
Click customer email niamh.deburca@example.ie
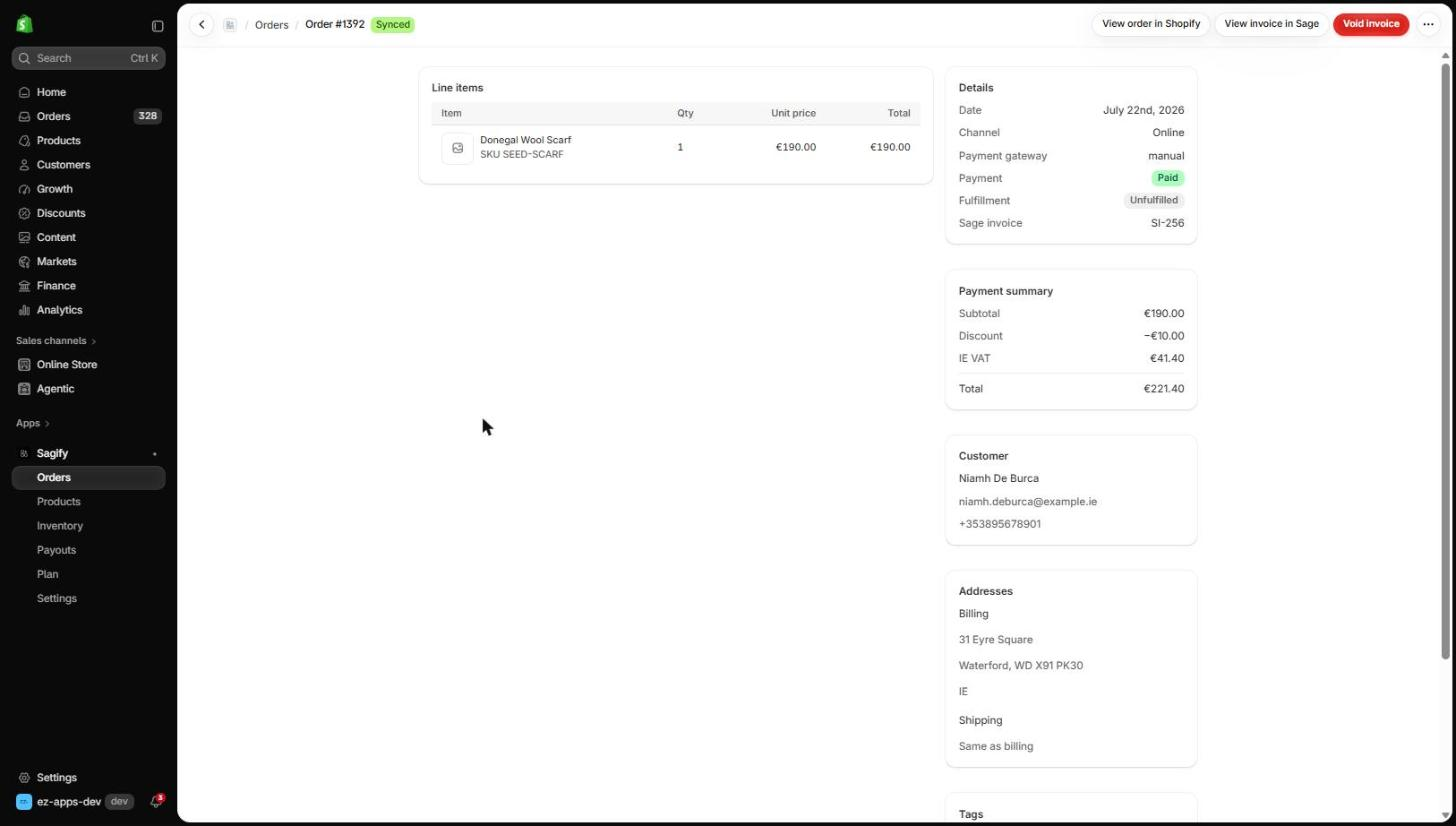pos(1027,502)
